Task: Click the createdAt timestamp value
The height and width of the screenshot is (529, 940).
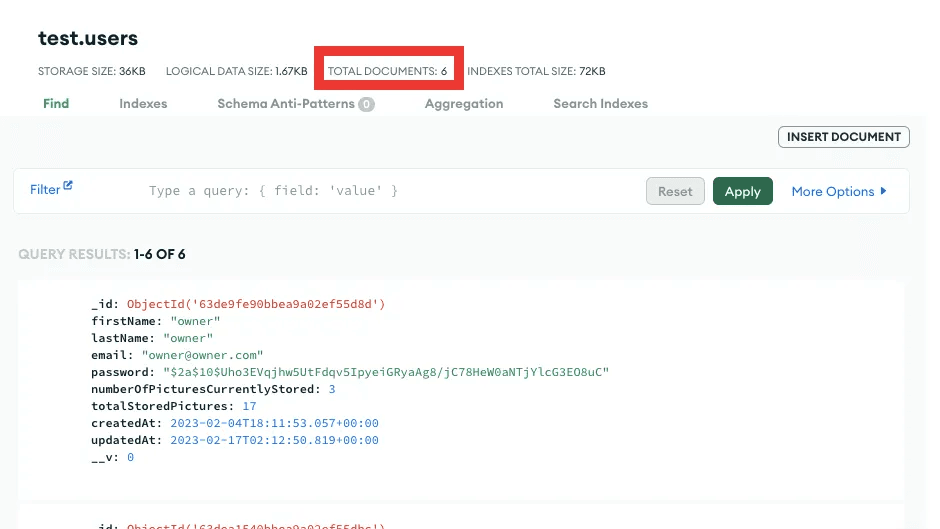Action: click(275, 423)
